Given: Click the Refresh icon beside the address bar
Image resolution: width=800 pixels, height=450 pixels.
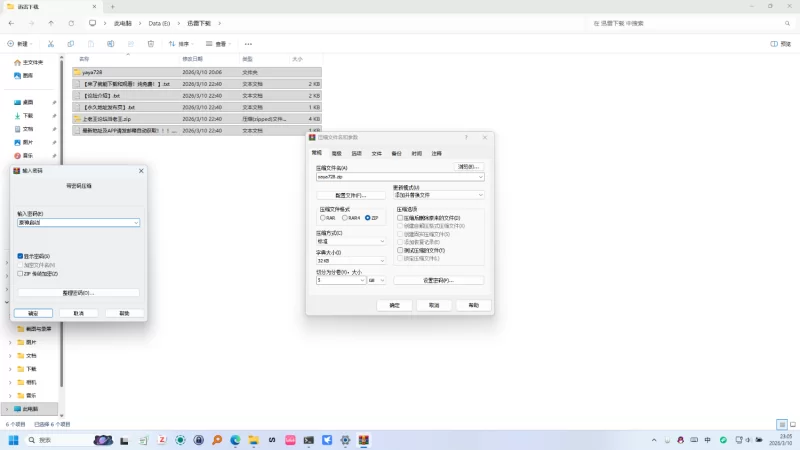Looking at the screenshot, I should coord(71,22).
